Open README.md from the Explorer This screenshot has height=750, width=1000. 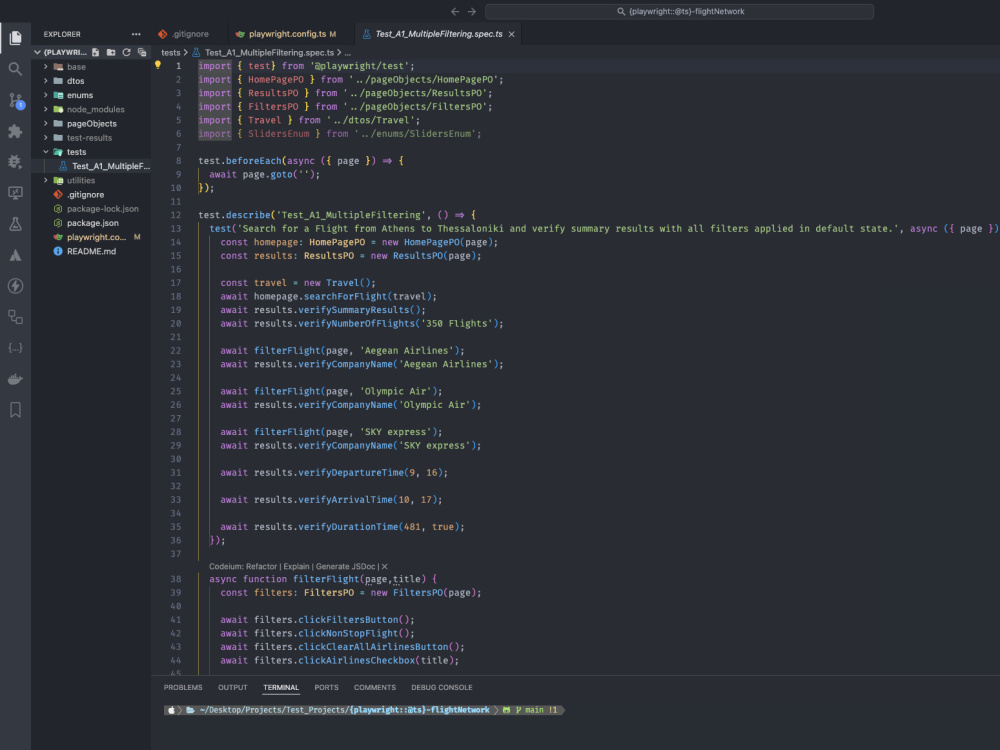tap(91, 251)
